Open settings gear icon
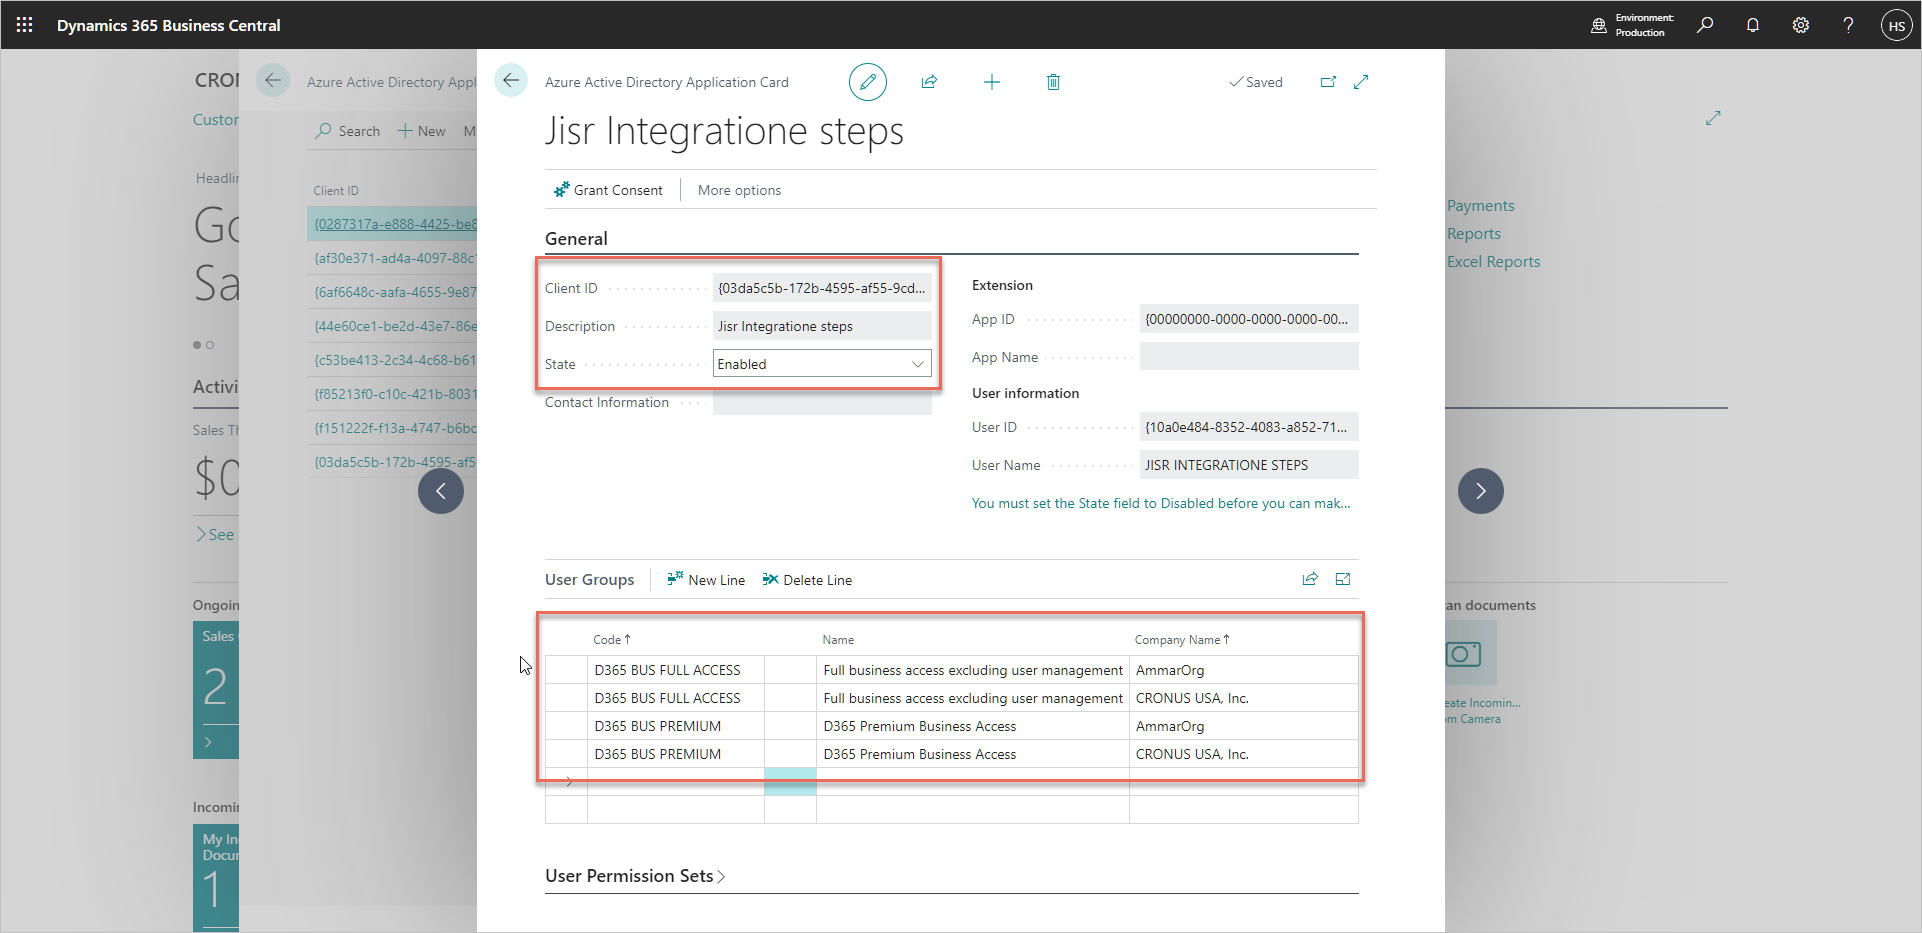 point(1800,25)
